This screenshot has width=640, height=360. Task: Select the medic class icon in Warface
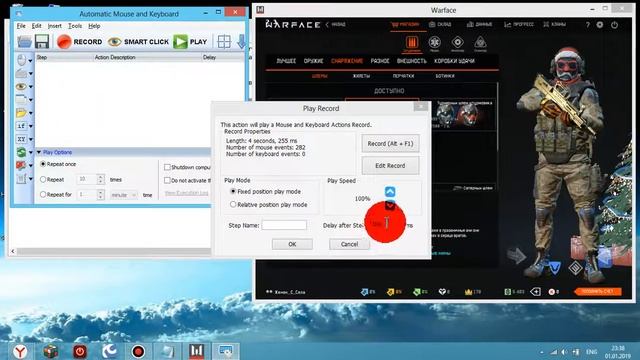(434, 42)
